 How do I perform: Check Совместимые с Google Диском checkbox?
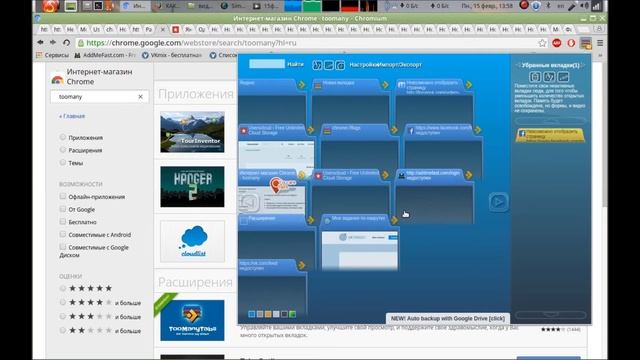click(62, 247)
